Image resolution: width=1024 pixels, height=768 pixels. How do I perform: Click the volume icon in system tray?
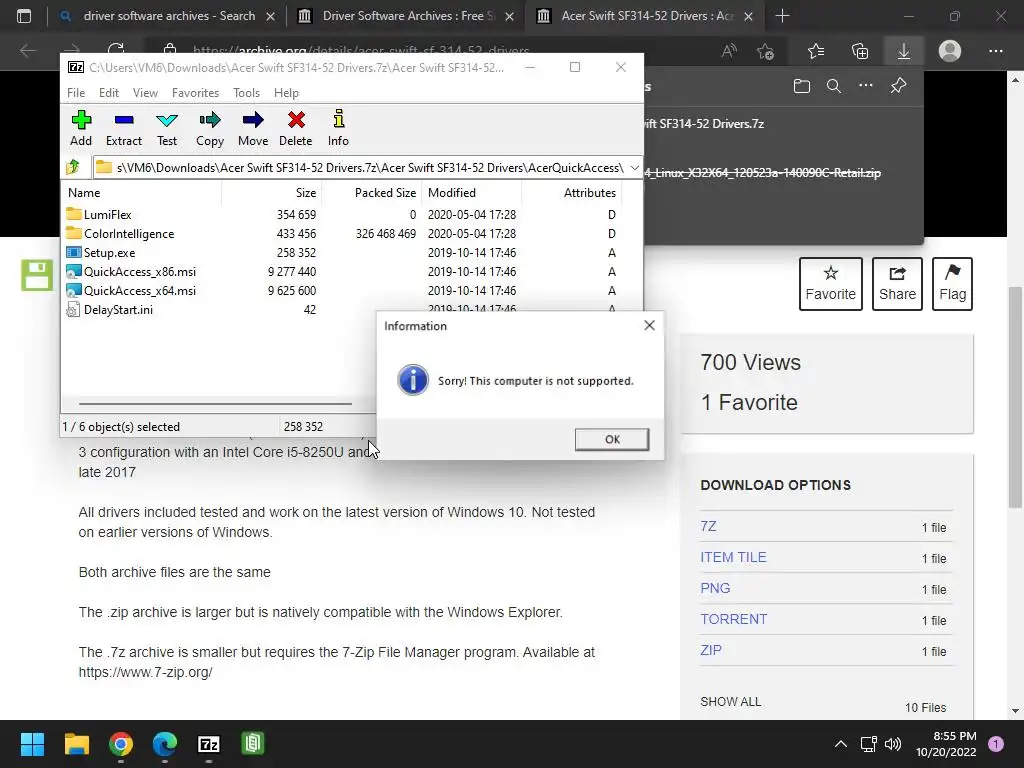(x=893, y=744)
